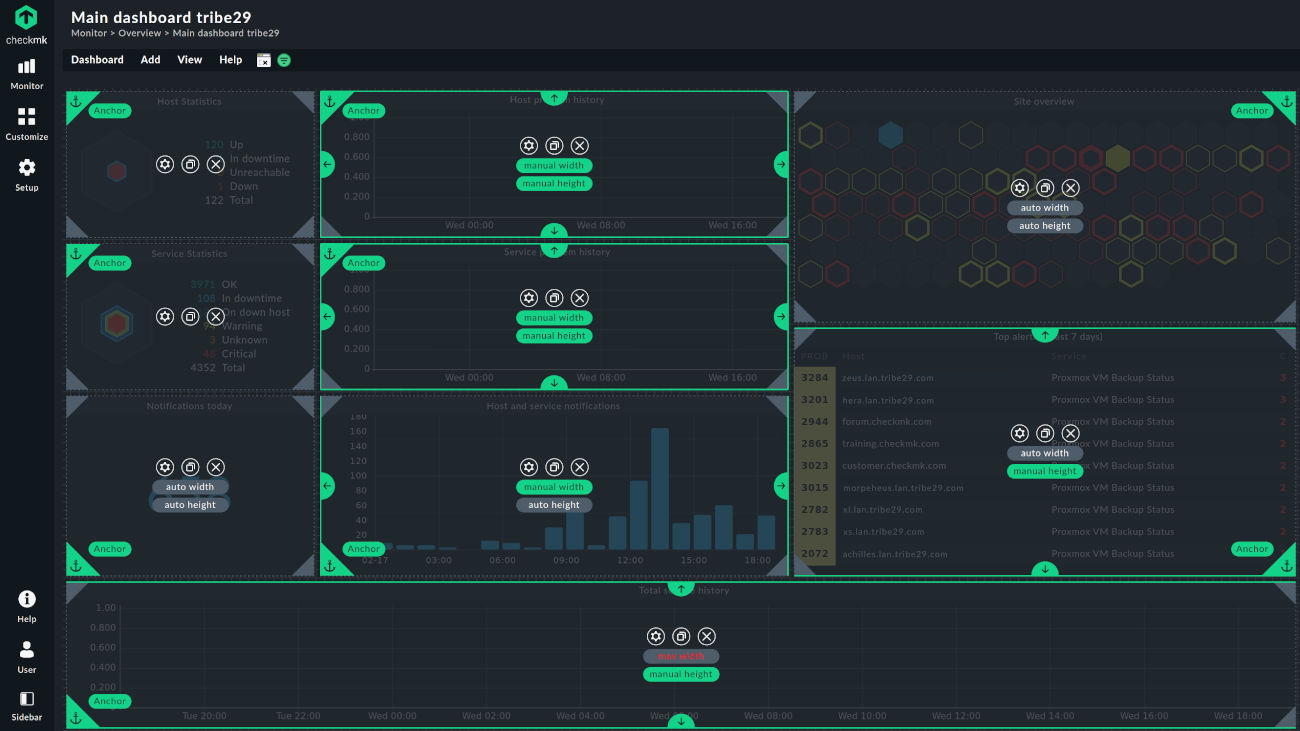Image resolution: width=1300 pixels, height=731 pixels.
Task: Edit properties of the Host Statistics dashlet
Action: click(165, 164)
